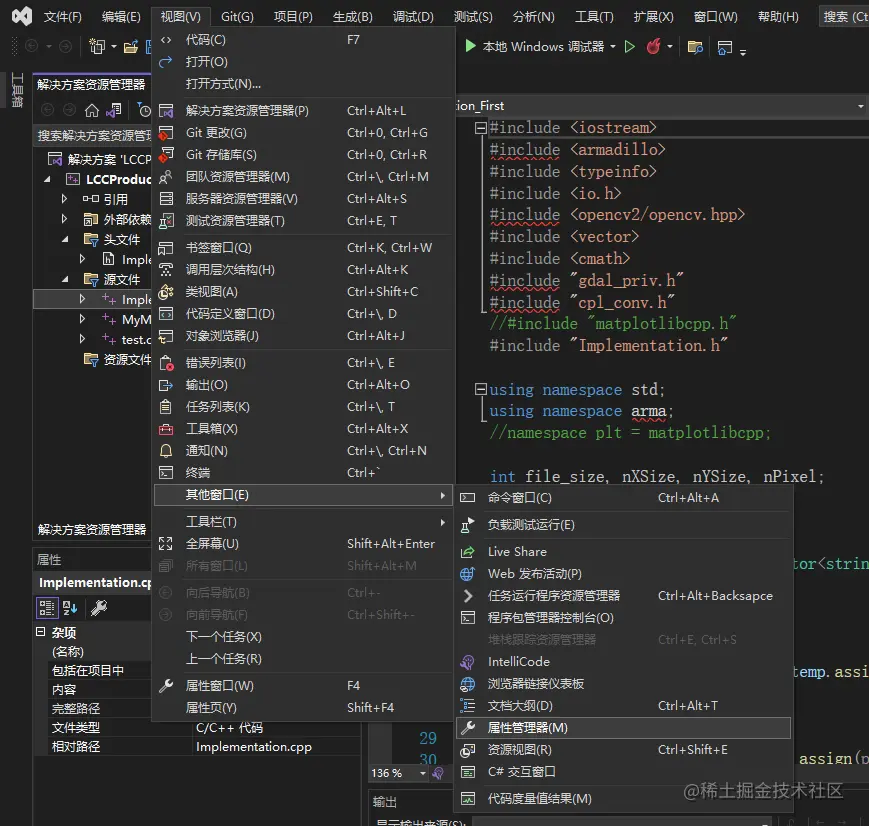Click pending changes filter clock icon
The width and height of the screenshot is (869, 826).
(144, 111)
